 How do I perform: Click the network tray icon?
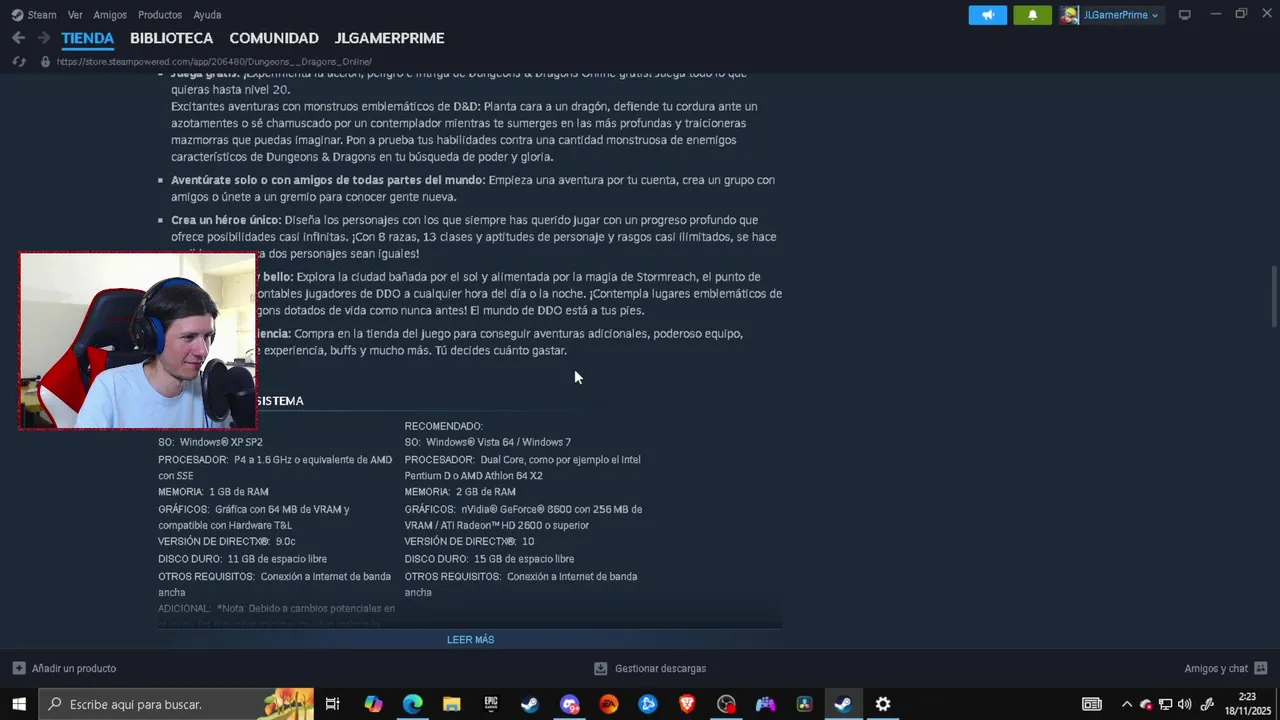[1166, 704]
